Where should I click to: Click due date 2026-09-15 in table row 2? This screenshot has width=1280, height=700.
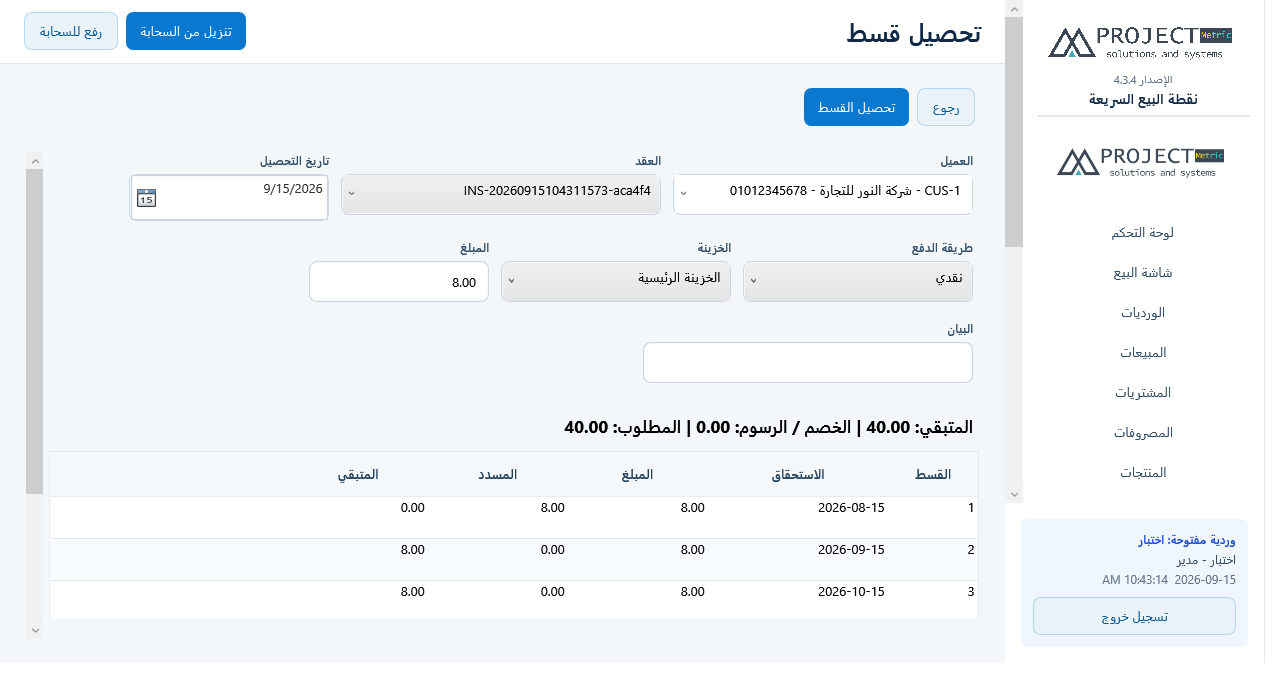click(851, 550)
